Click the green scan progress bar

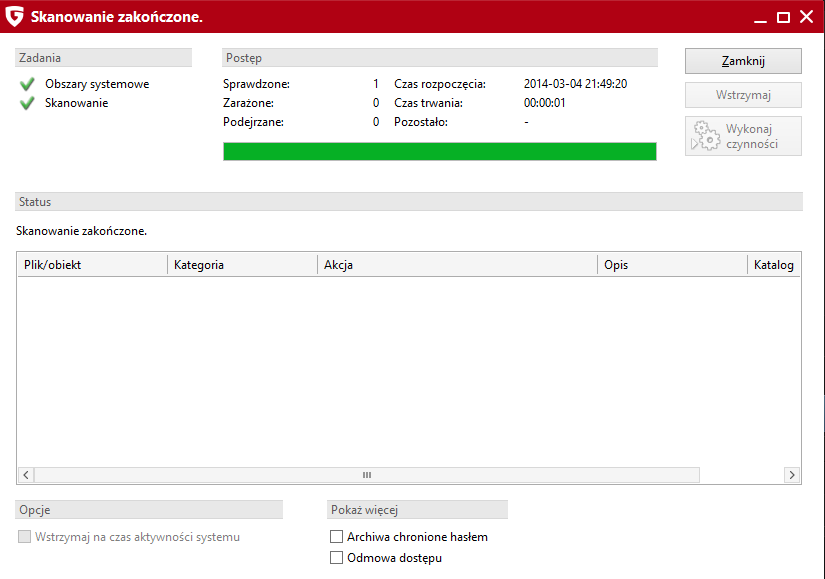pyautogui.click(x=439, y=152)
